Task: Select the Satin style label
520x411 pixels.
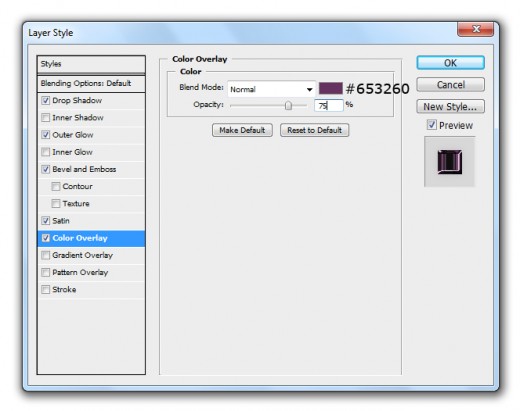Action: [61, 221]
